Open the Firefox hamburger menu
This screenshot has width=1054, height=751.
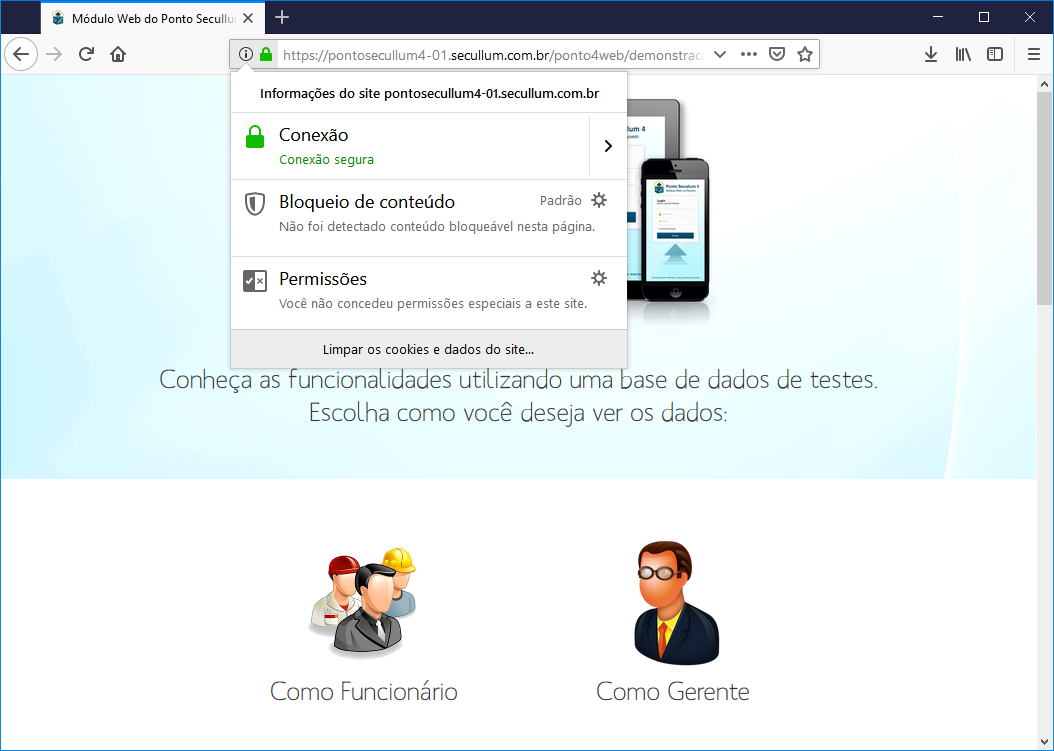pyautogui.click(x=1034, y=54)
